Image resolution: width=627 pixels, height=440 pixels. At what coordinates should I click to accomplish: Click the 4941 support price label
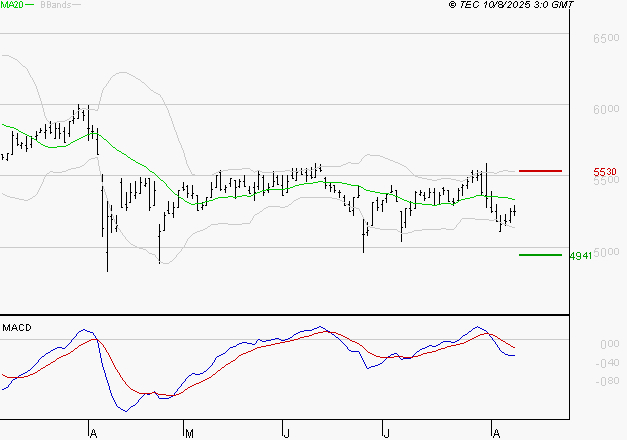point(580,255)
